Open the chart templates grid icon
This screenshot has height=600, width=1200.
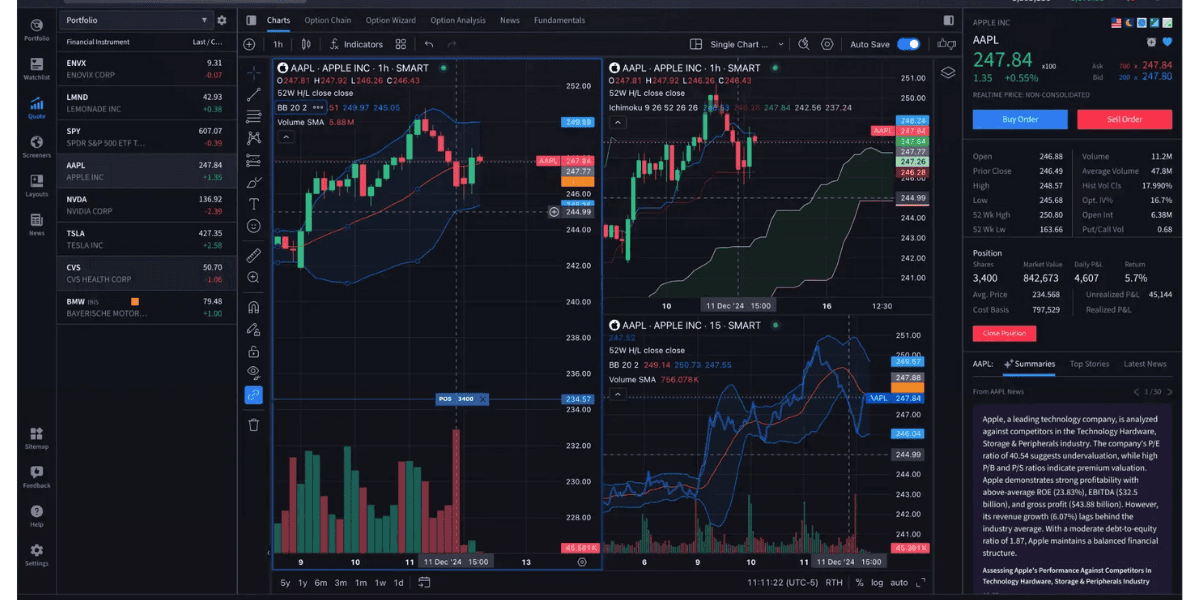point(400,44)
